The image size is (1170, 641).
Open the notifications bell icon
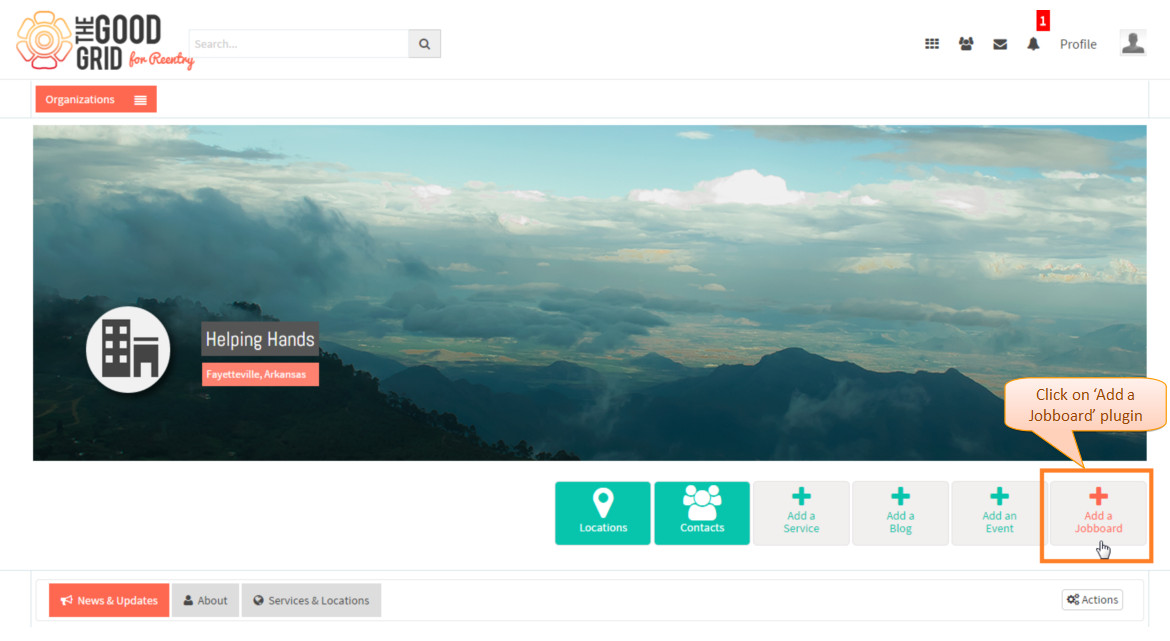tap(1033, 44)
